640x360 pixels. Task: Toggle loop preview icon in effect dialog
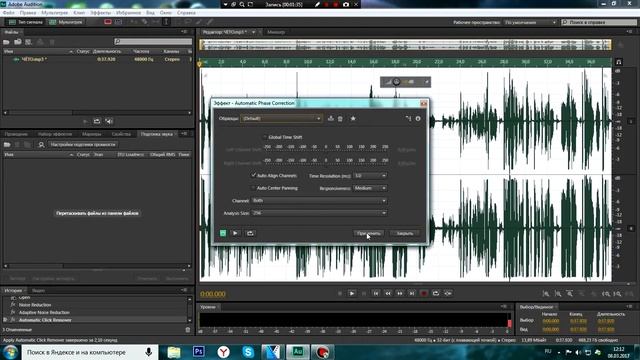(x=250, y=233)
